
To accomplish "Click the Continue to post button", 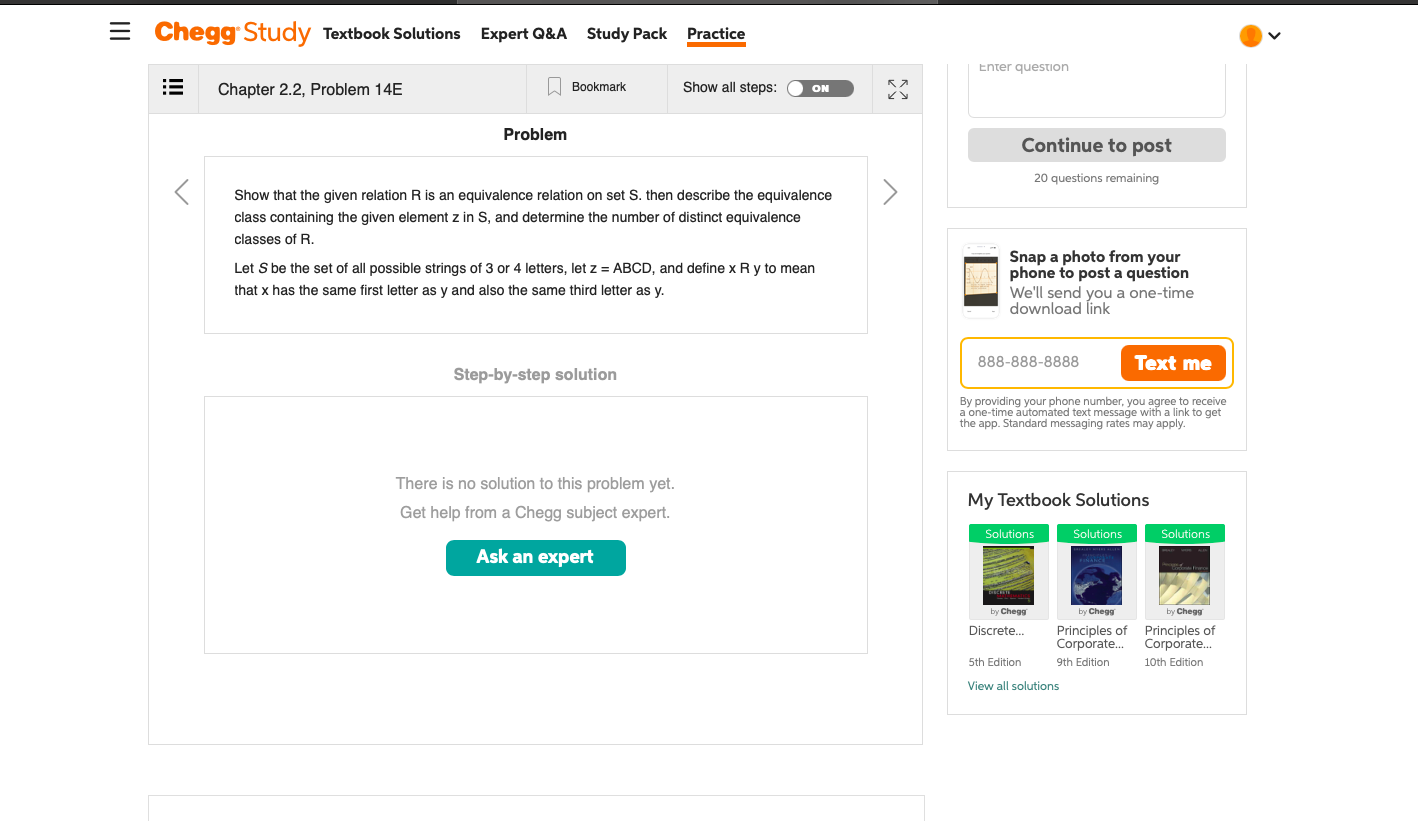I will point(1097,145).
